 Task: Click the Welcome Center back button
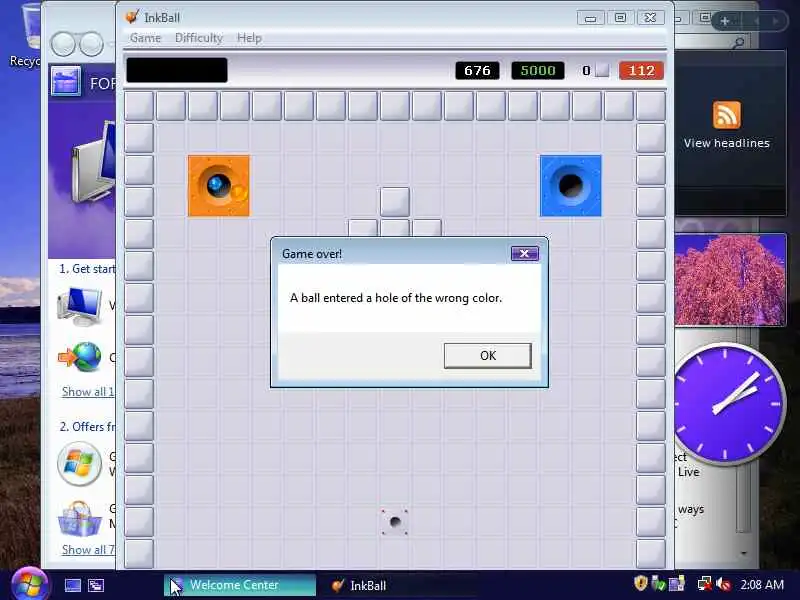pyautogui.click(x=63, y=44)
